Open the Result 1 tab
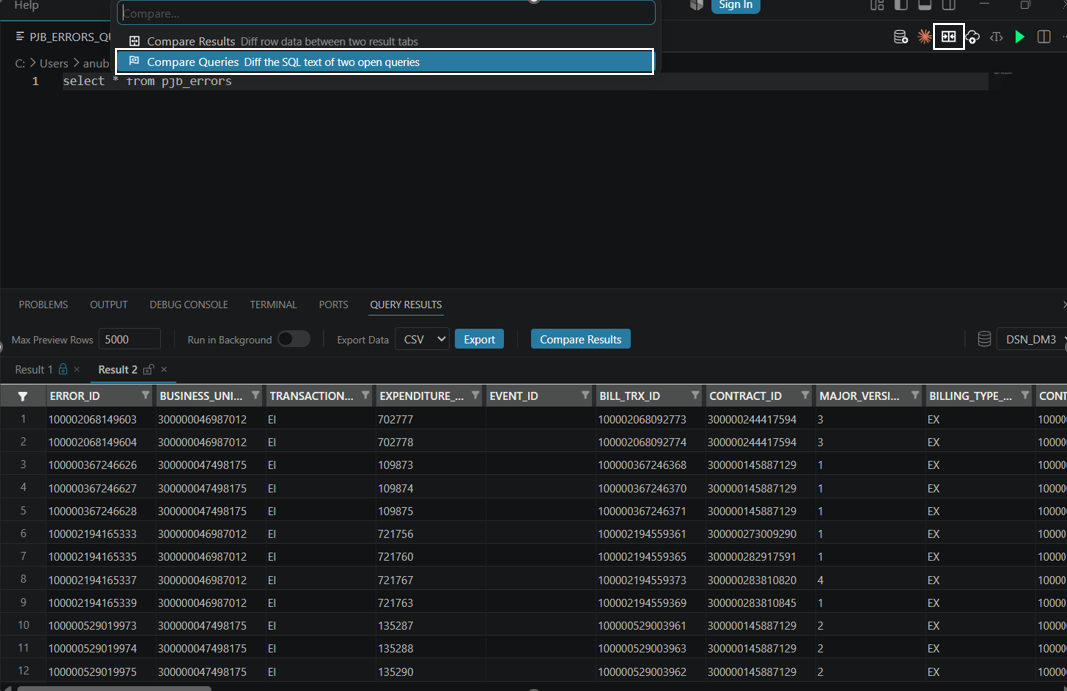1067x691 pixels. [x=33, y=369]
